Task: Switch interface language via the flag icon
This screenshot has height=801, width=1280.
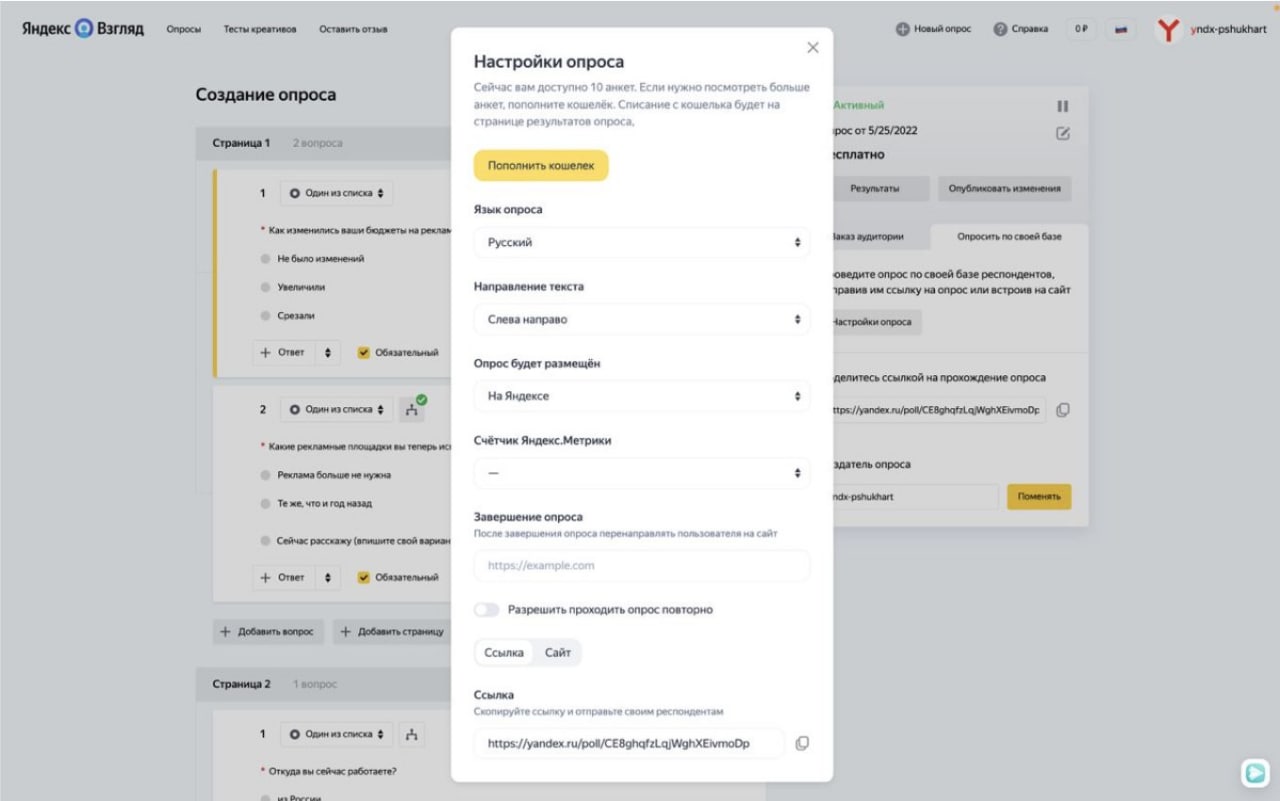Action: 1121,30
